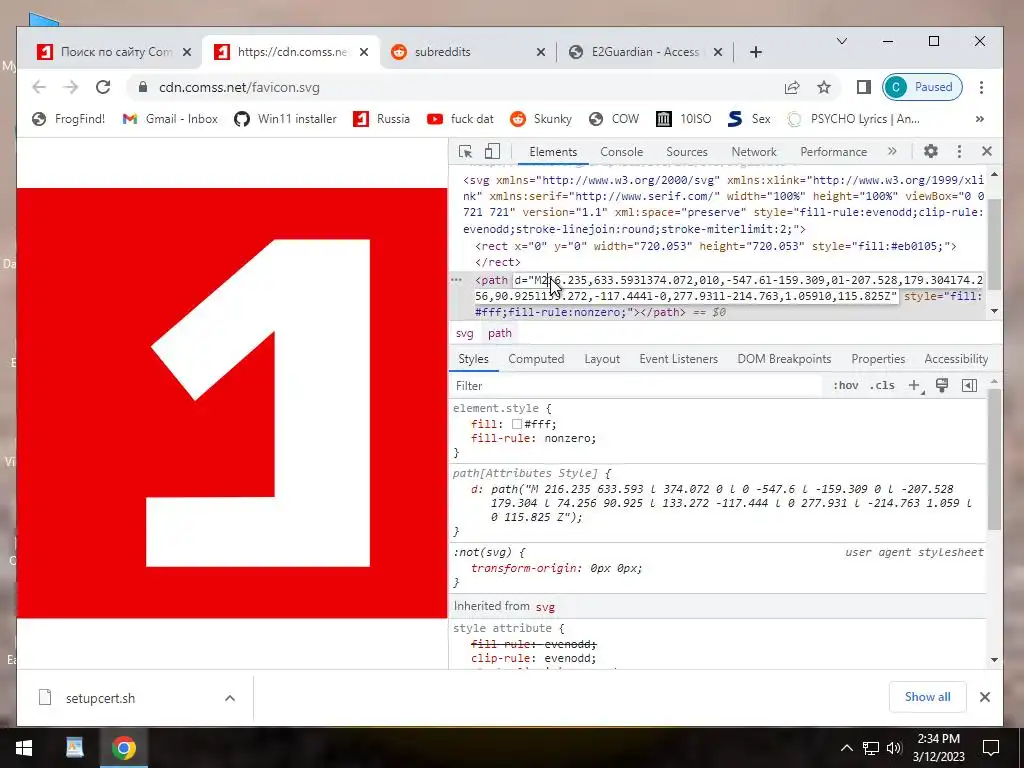Click Show all downloads button
1024x768 pixels.
(927, 697)
